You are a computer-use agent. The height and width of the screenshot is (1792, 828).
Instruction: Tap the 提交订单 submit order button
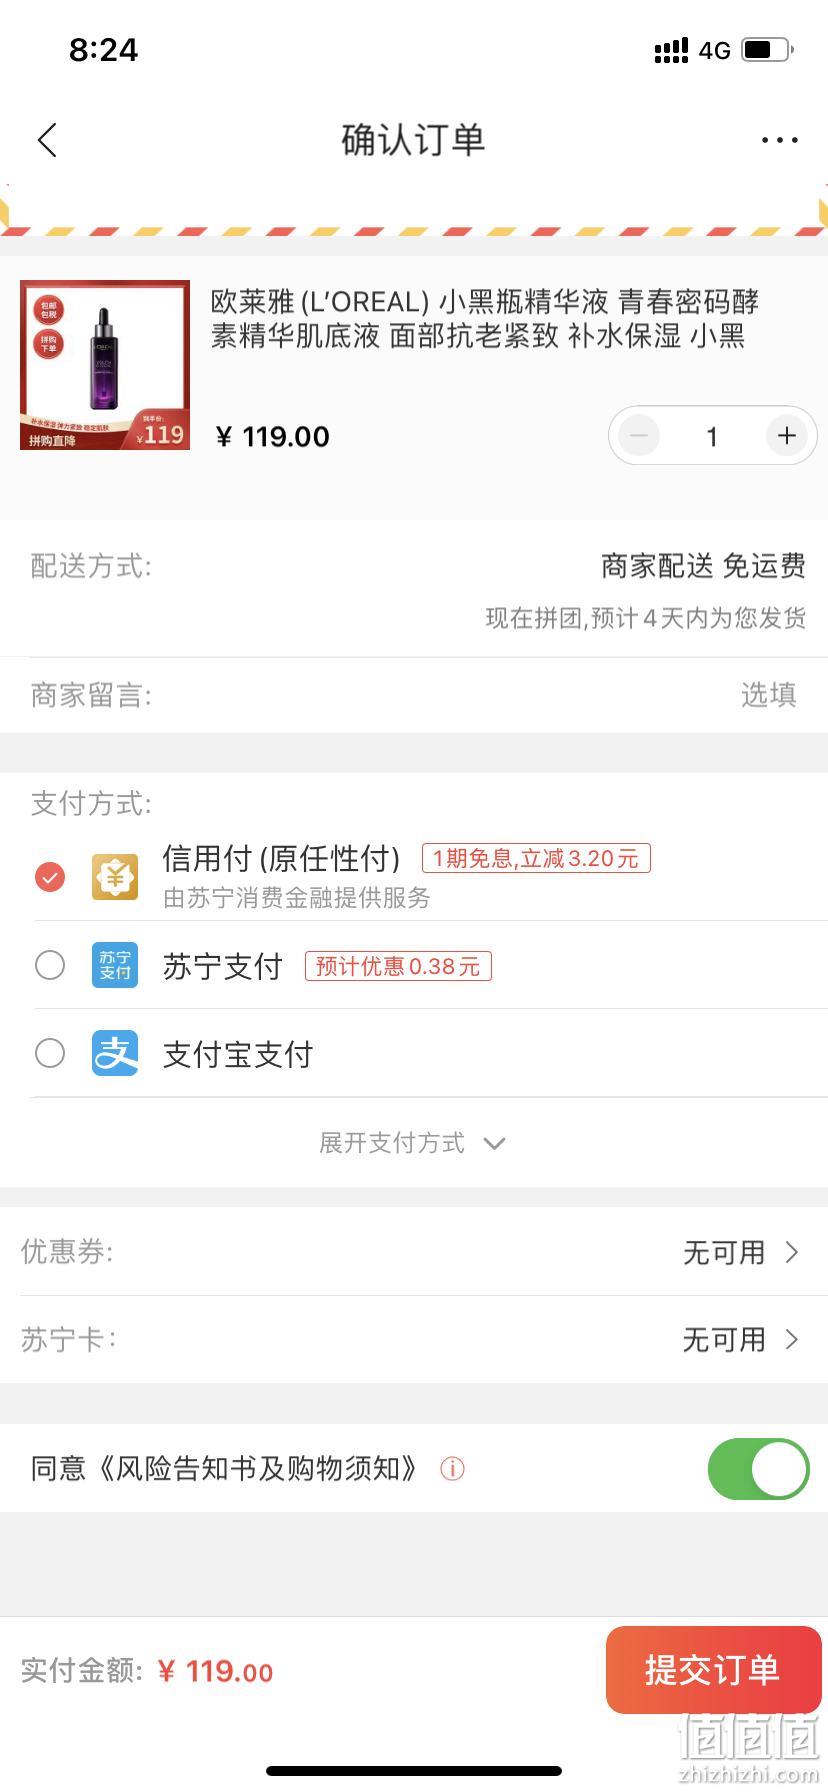coord(713,1670)
